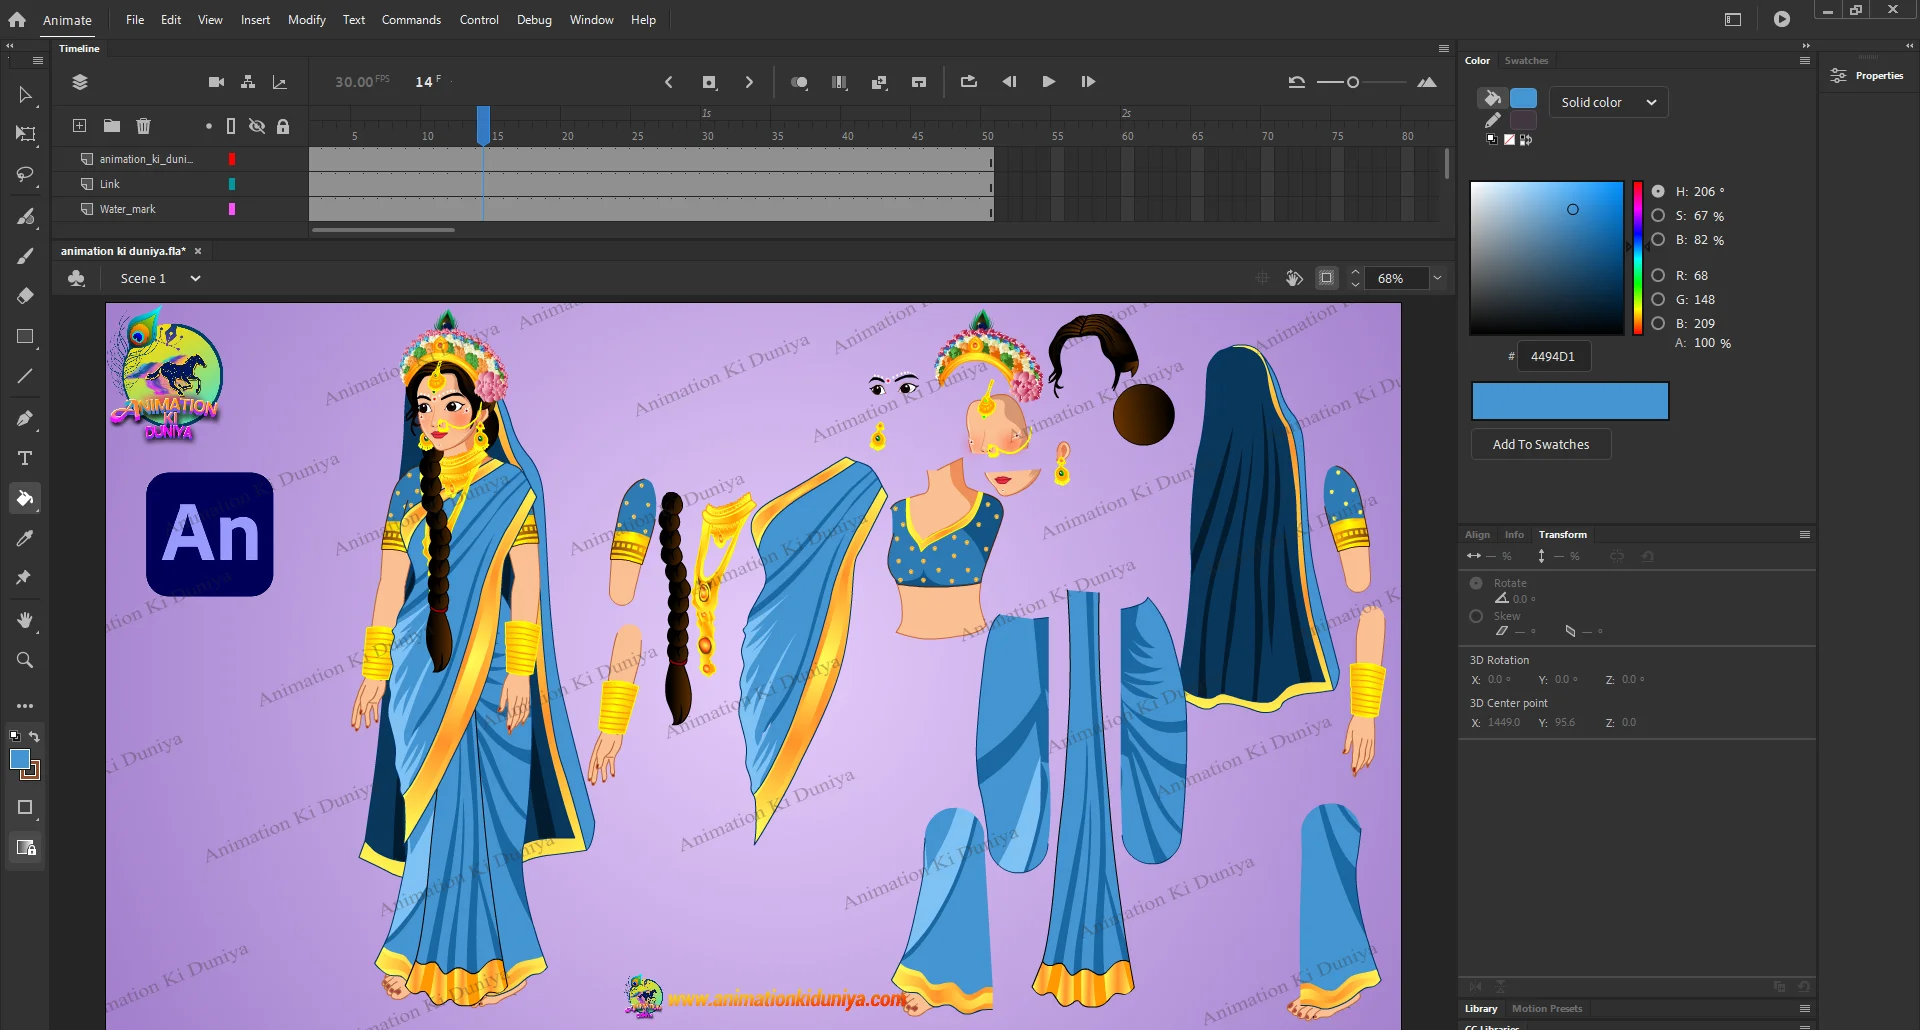The height and width of the screenshot is (1030, 1920).
Task: Select the Red channel radio button
Action: (1658, 275)
